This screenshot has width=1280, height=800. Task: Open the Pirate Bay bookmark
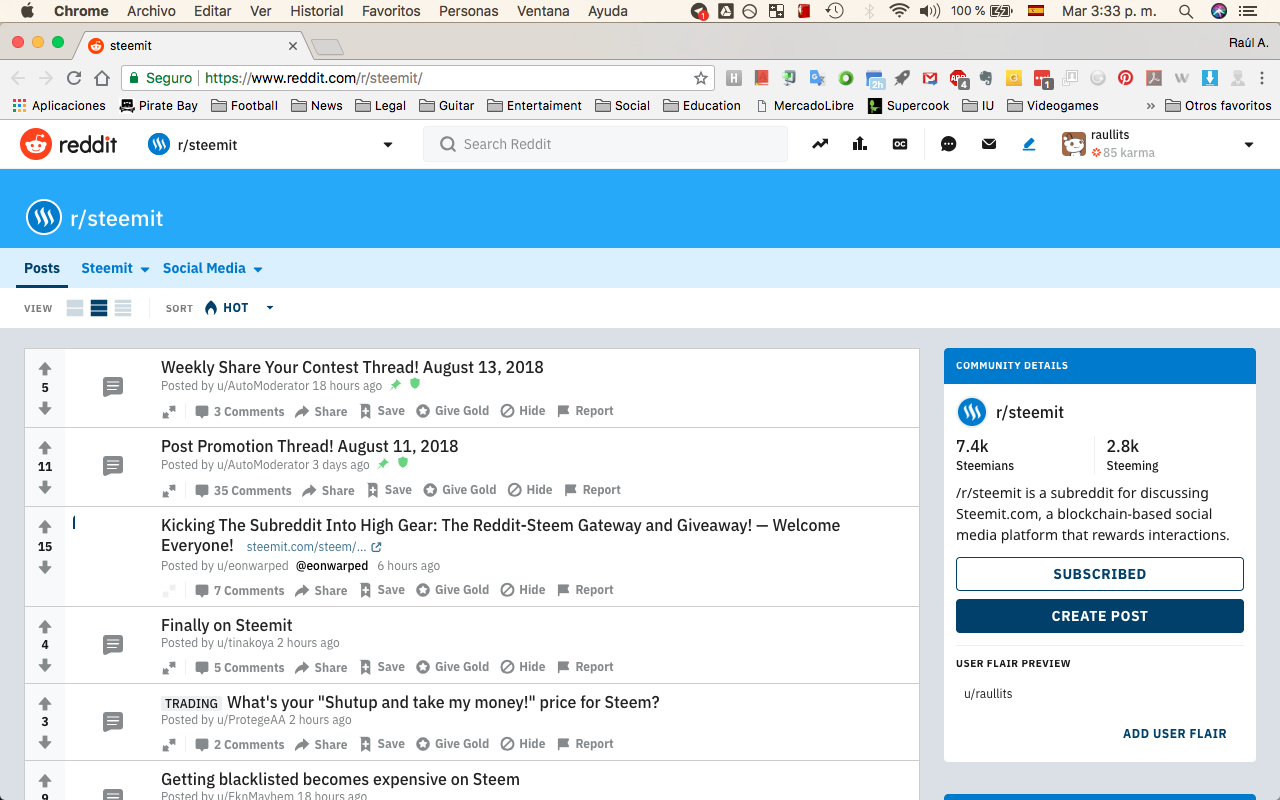[158, 105]
